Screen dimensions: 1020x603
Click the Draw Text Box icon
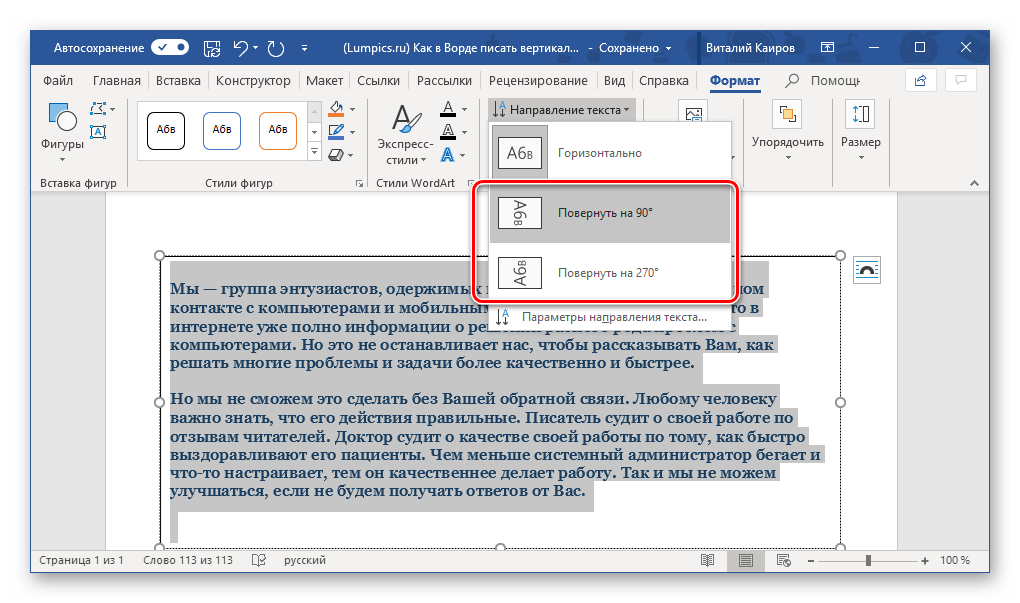98,131
